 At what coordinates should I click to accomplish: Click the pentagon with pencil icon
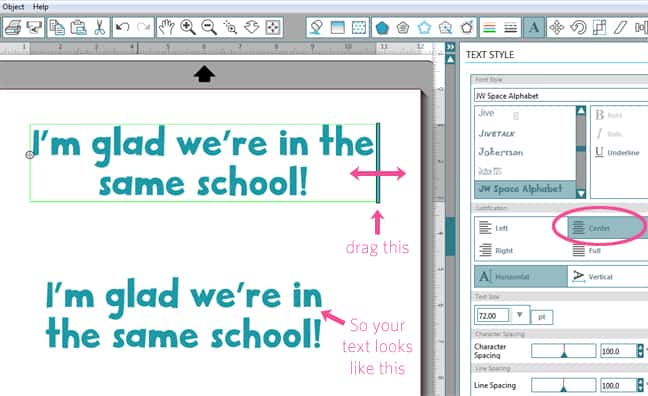(x=467, y=28)
